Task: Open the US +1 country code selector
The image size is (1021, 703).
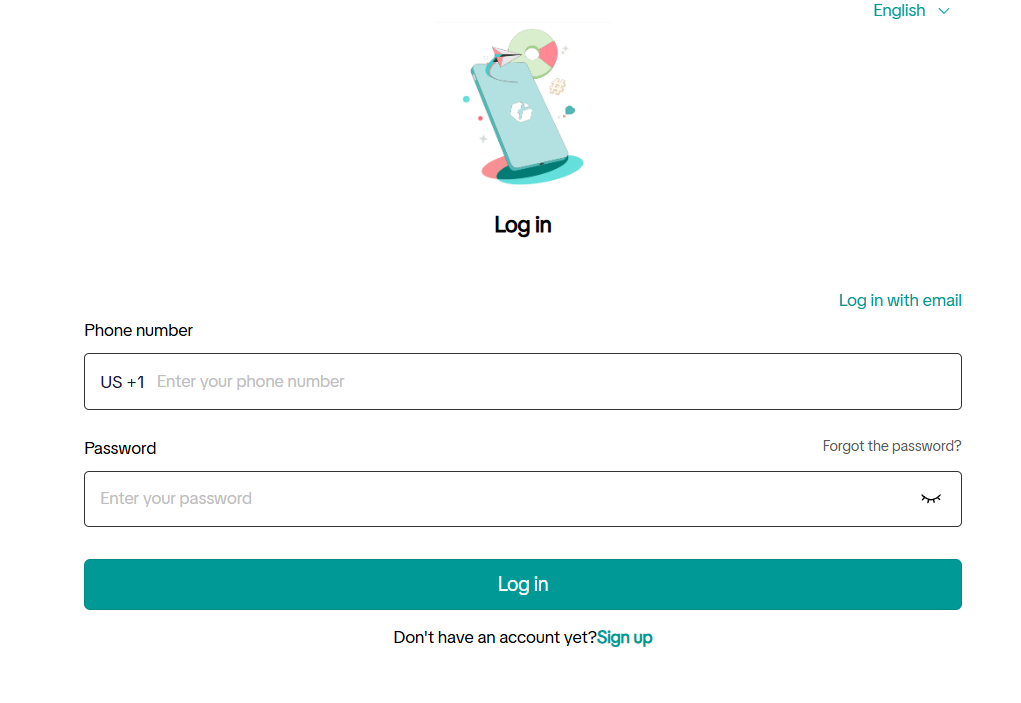Action: (x=122, y=382)
